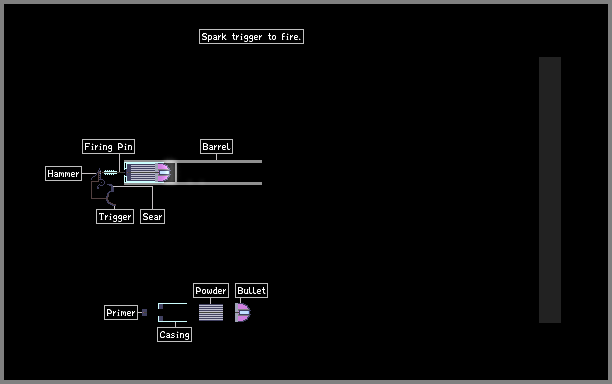Click the Barrel label
The image size is (612, 384).
(216, 147)
